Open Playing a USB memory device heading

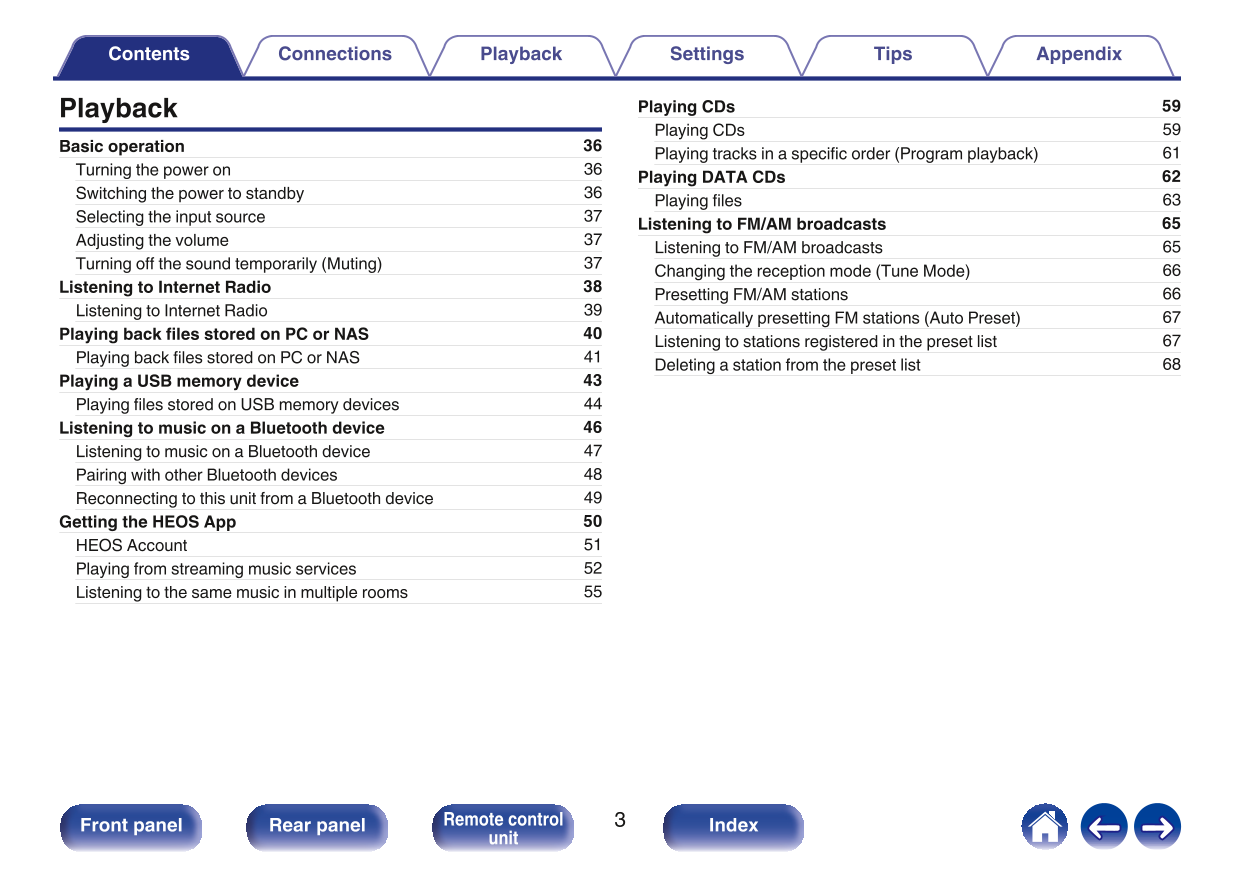(x=179, y=381)
